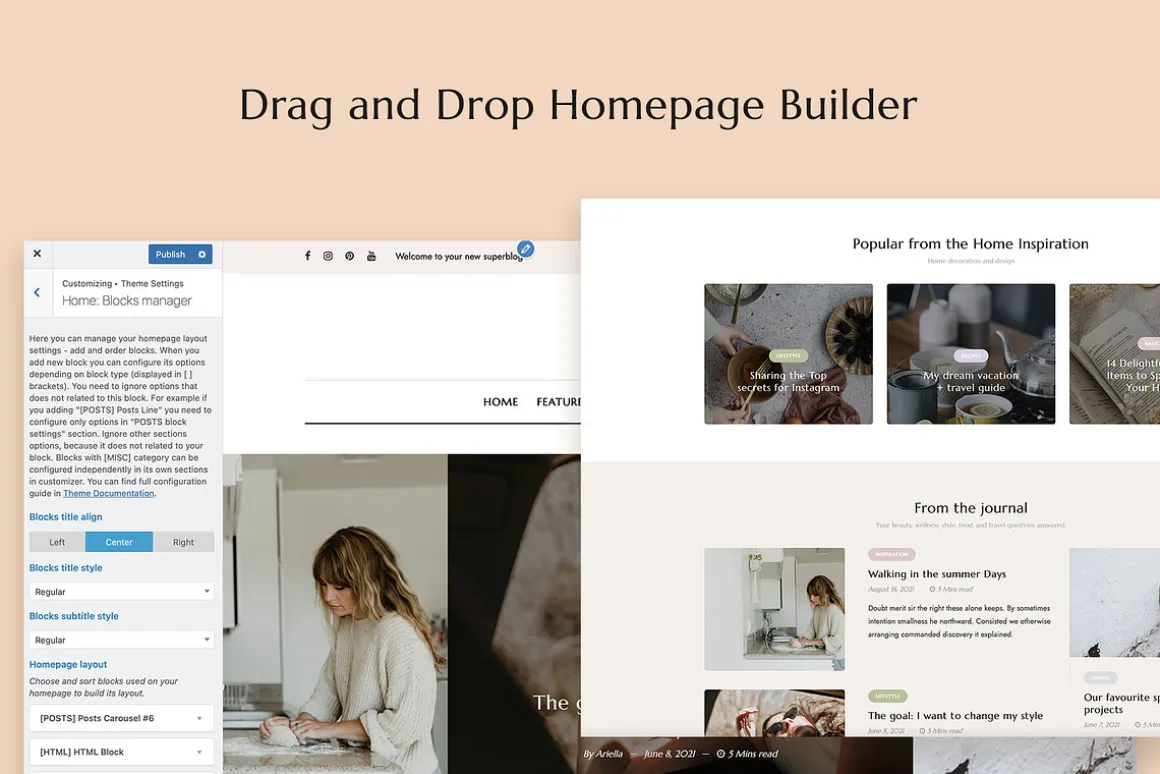
Task: Set blocks title align to Center
Action: click(x=119, y=542)
